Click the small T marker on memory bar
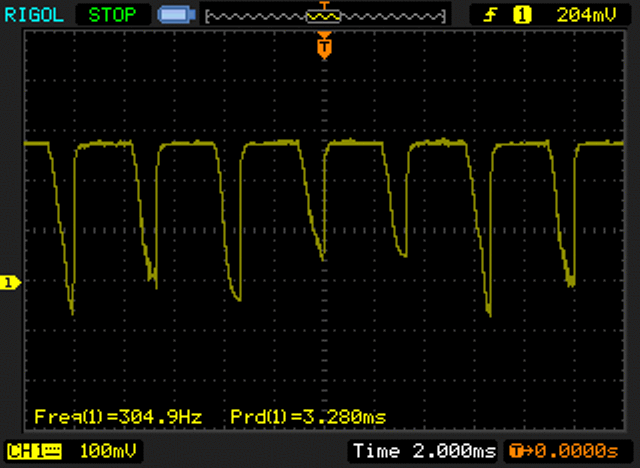This screenshot has height=468, width=640. click(324, 6)
